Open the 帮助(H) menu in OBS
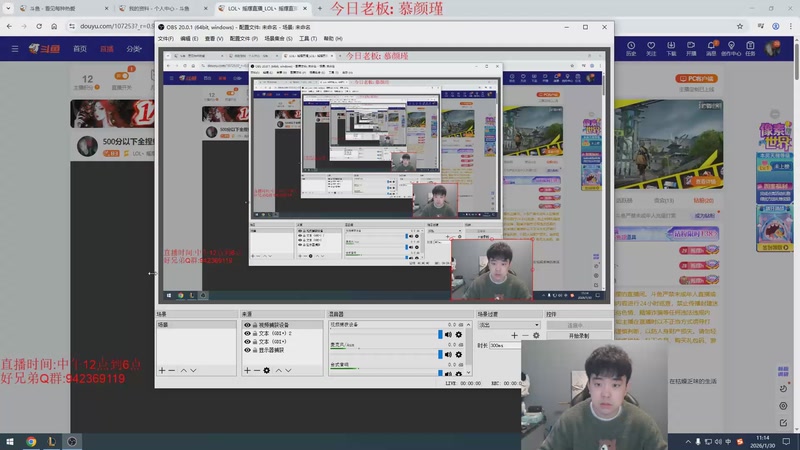This screenshot has width=800, height=450. coord(333,39)
